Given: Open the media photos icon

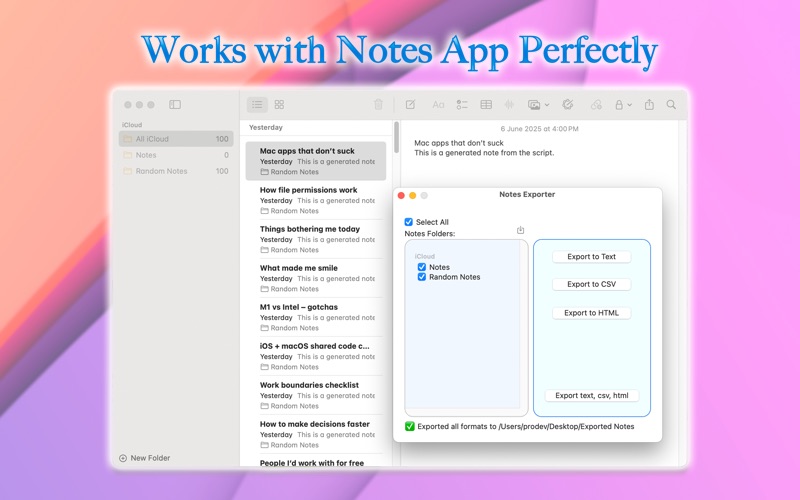Looking at the screenshot, I should tap(534, 105).
